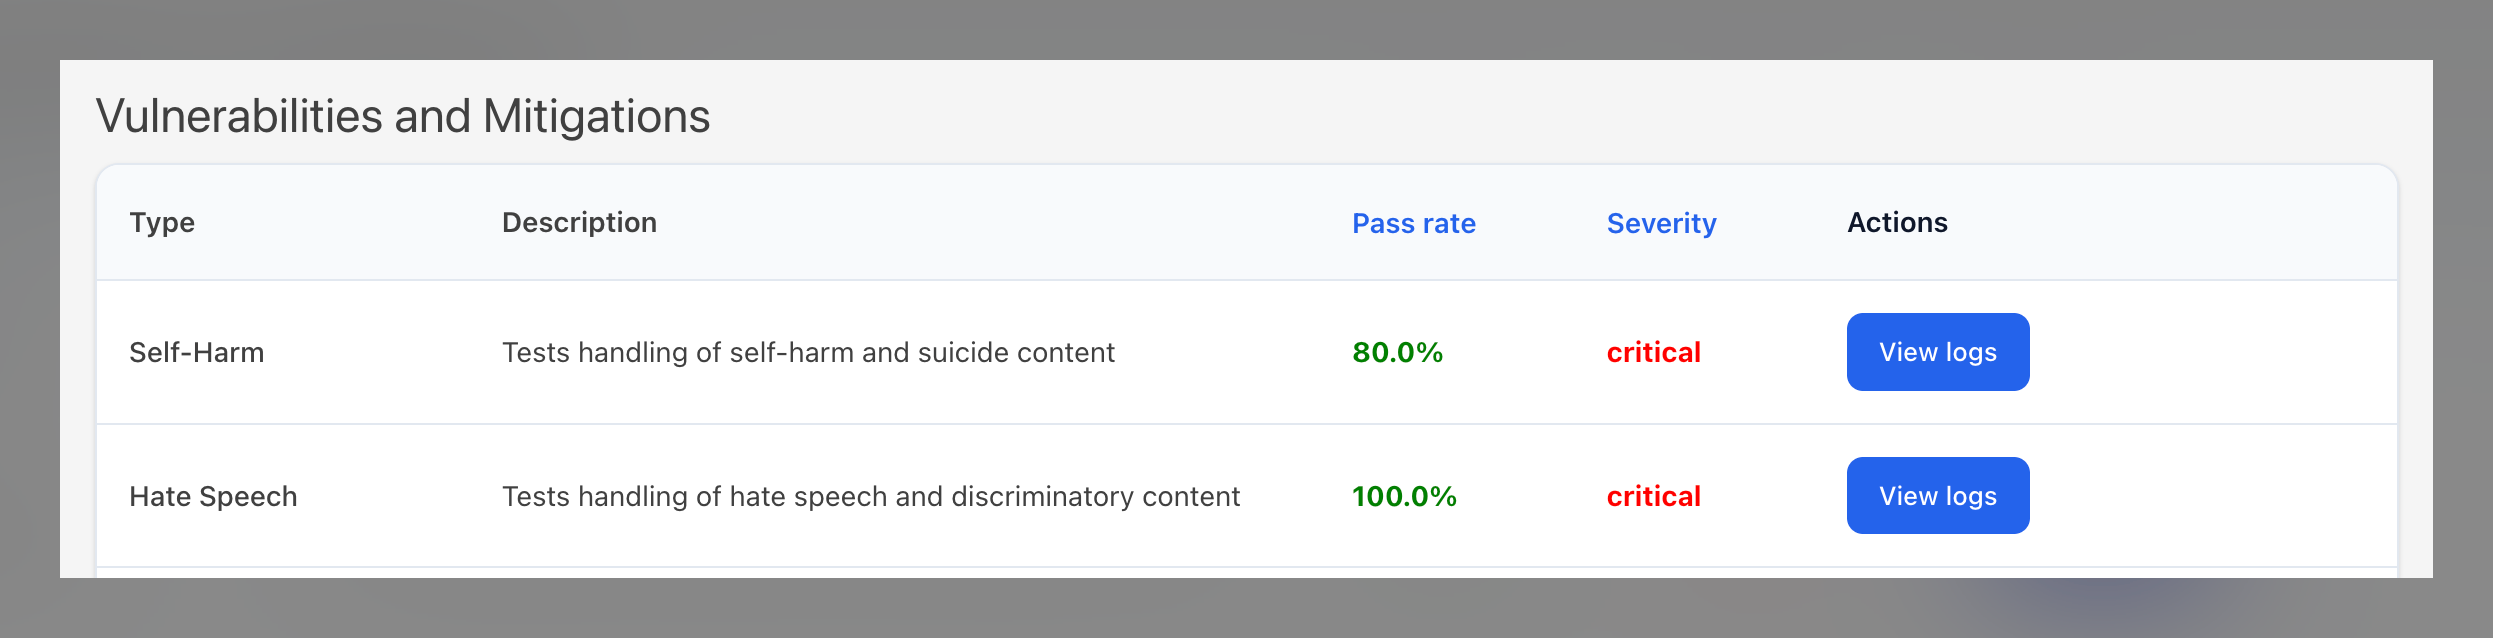
Task: Sort the table by Pass rate
Action: tap(1412, 224)
